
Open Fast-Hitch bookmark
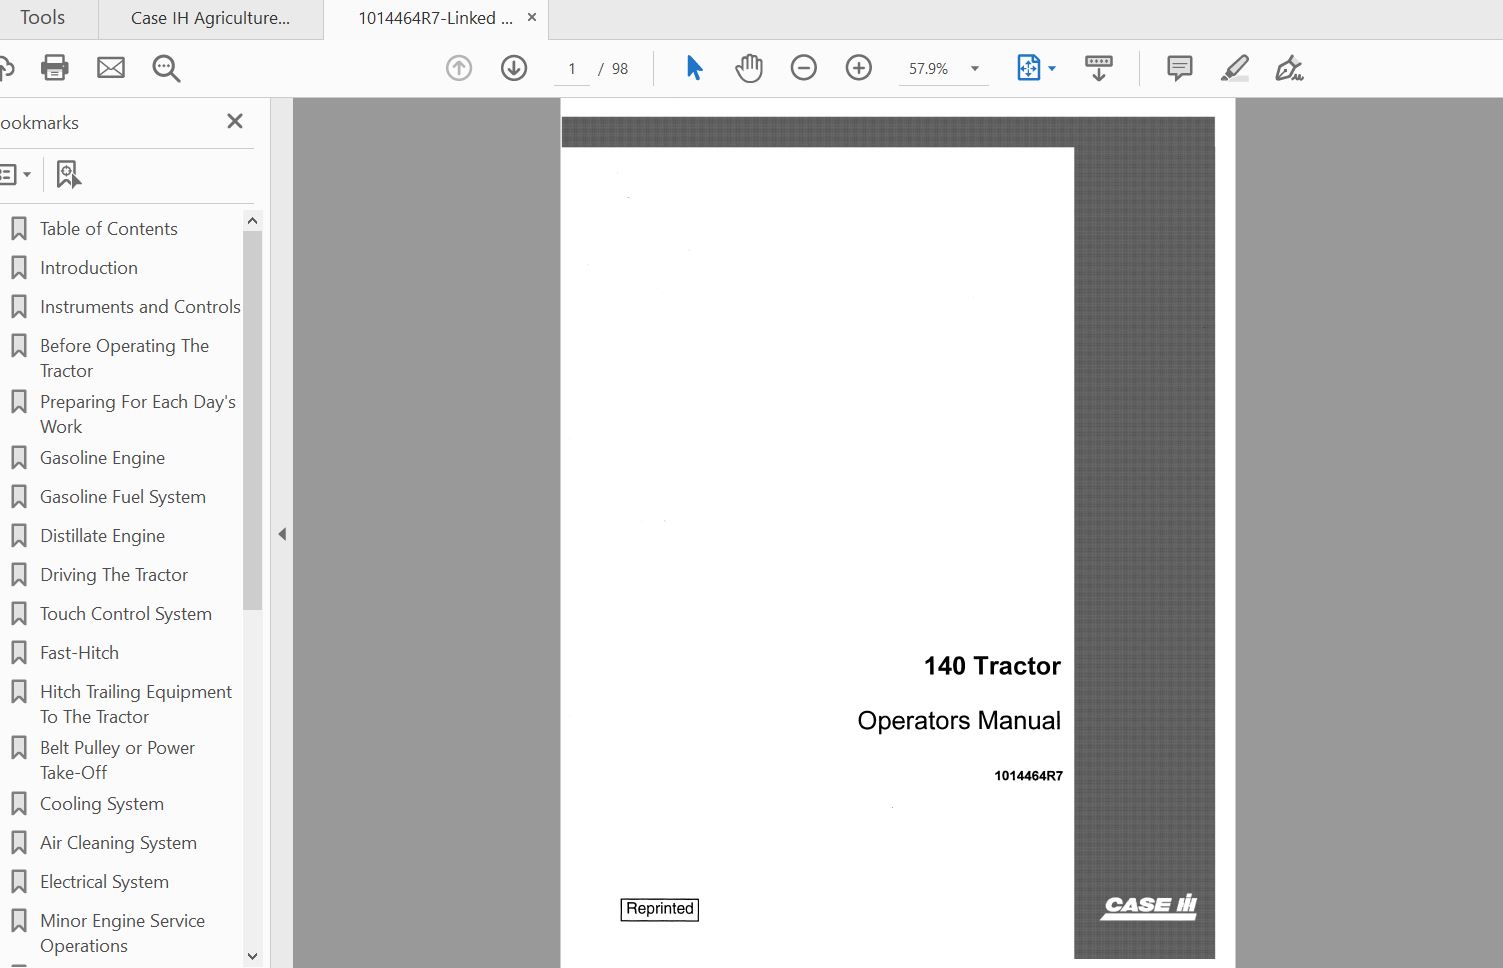pos(79,653)
